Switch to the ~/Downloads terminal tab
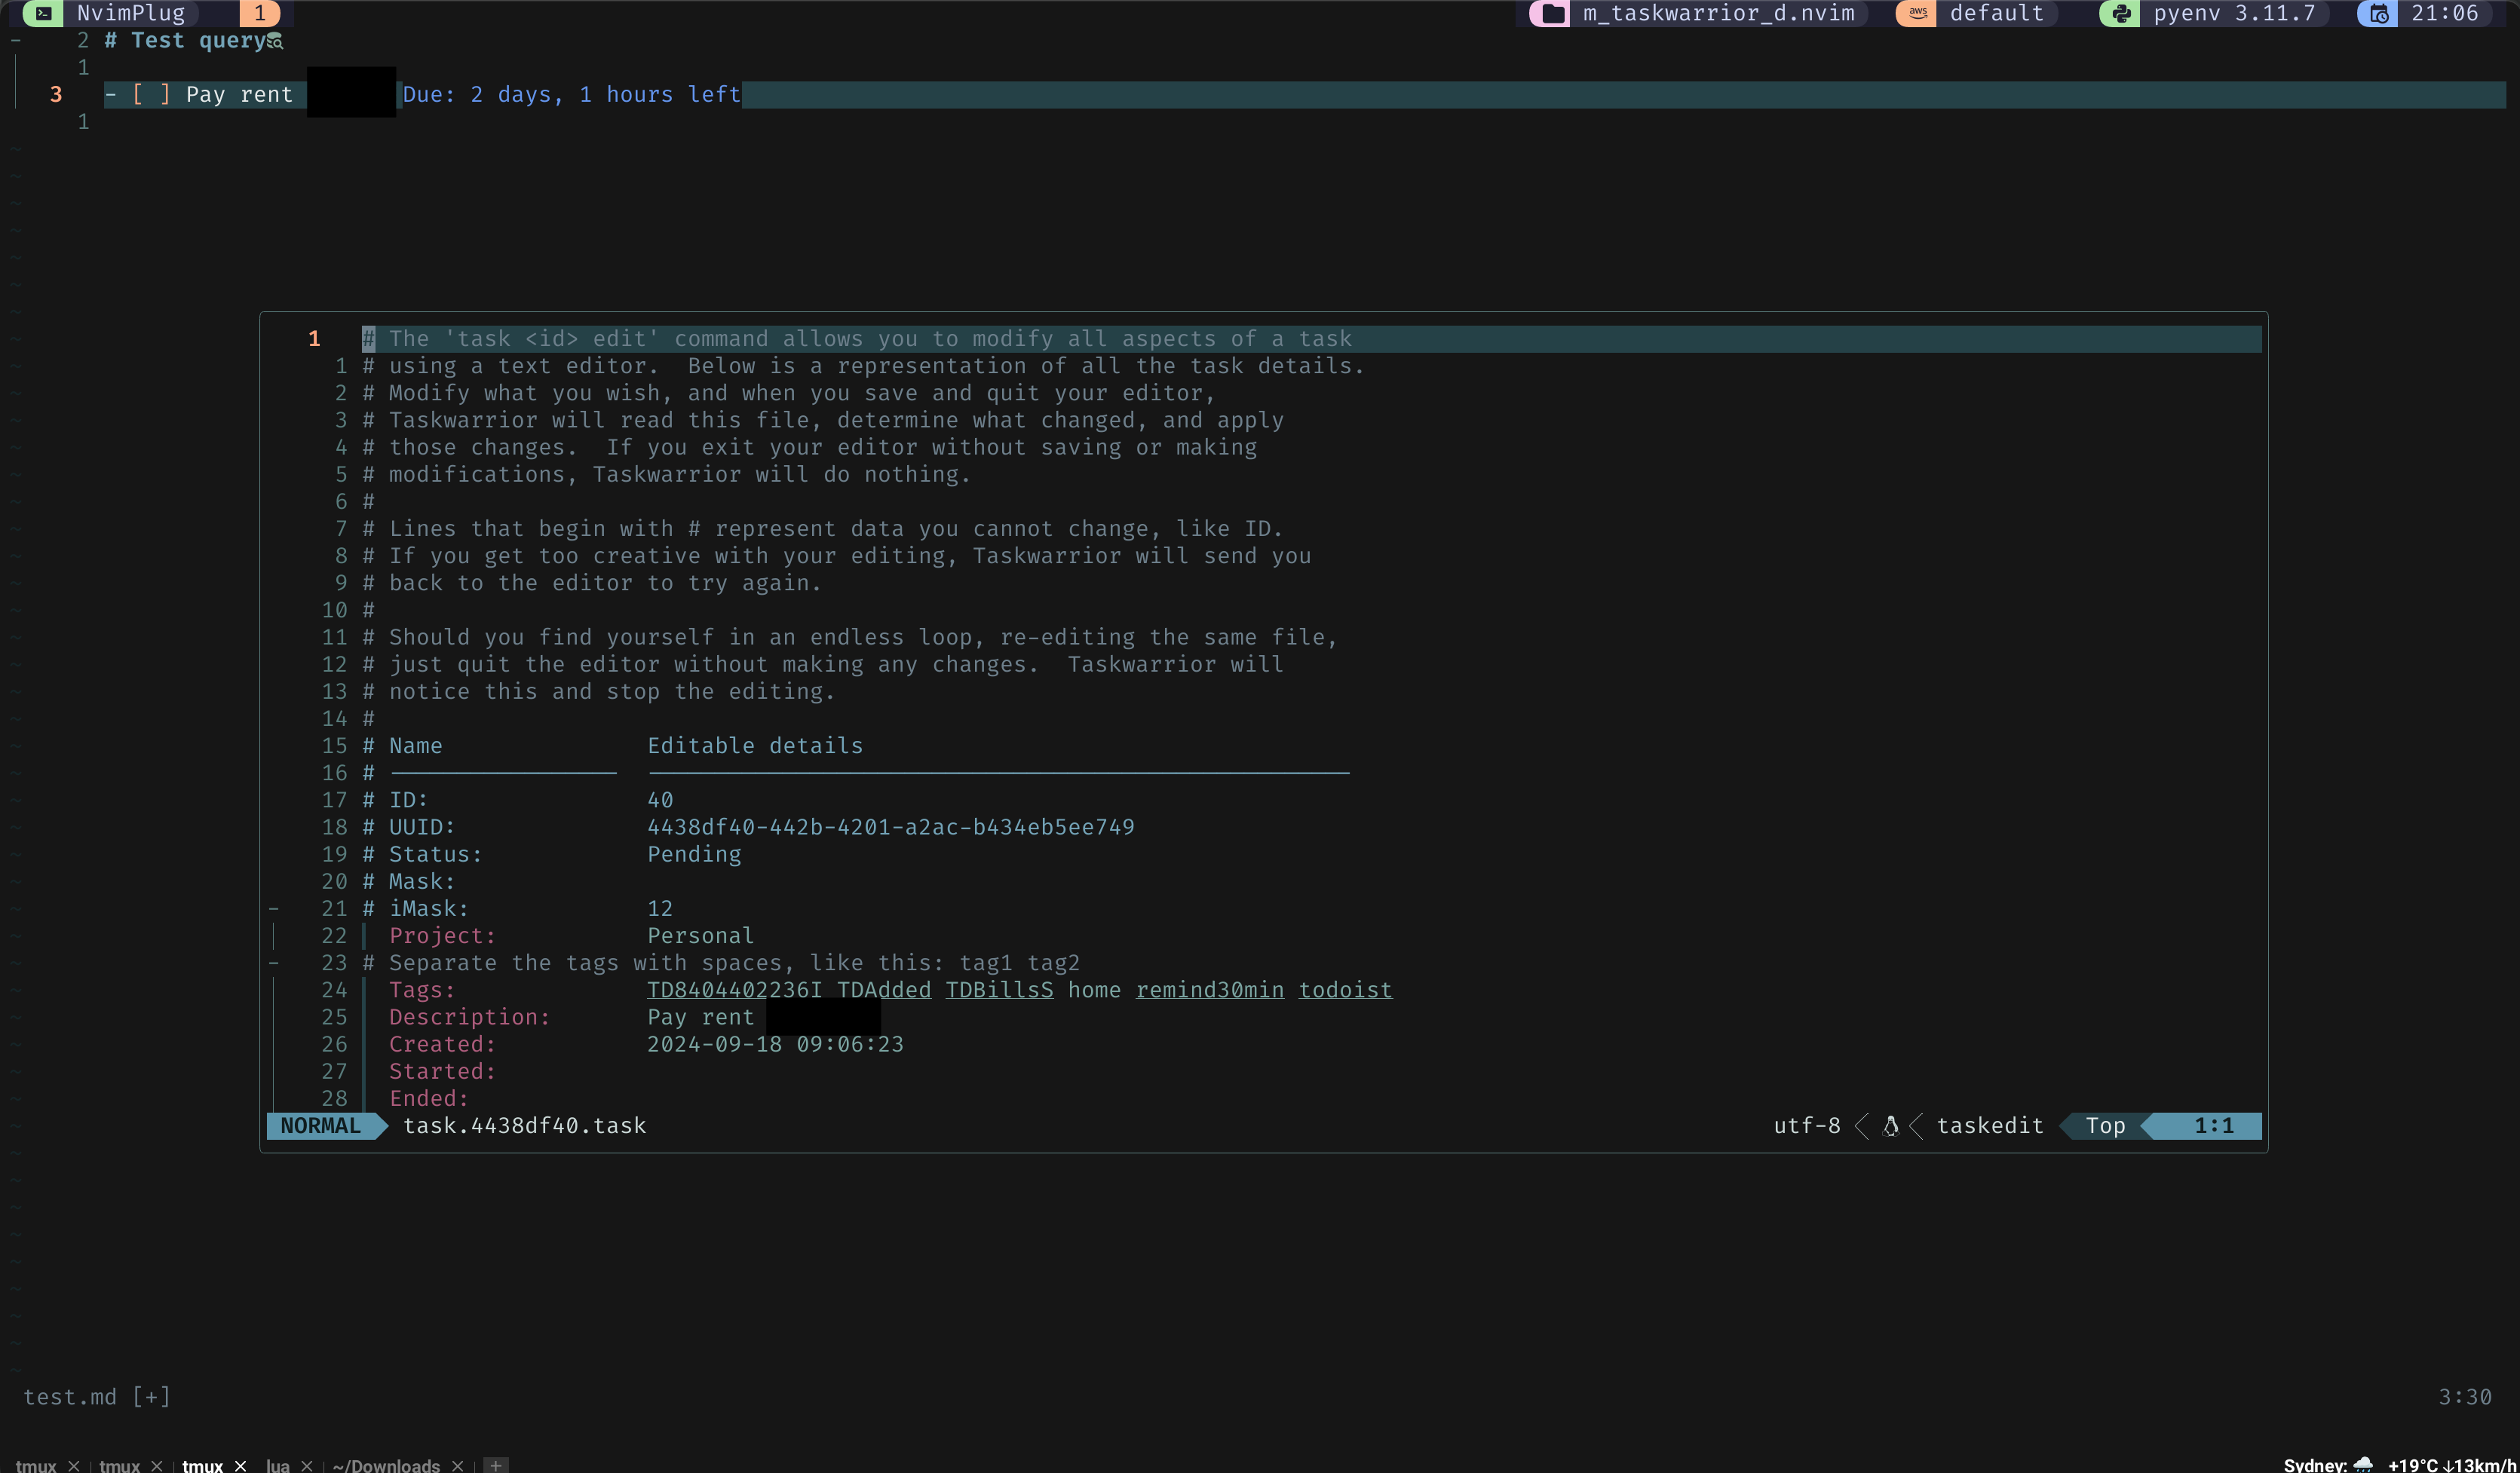 [x=386, y=1465]
